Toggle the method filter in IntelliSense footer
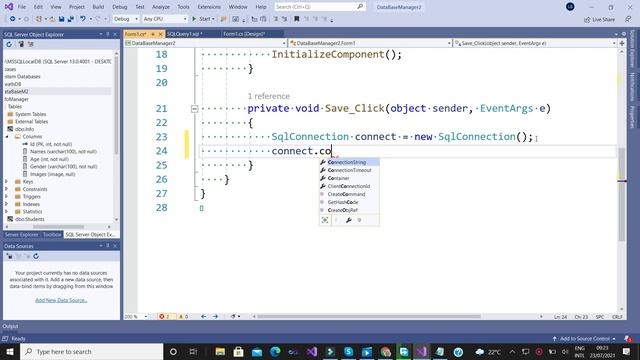This screenshot has width=640, height=360. 360,220
